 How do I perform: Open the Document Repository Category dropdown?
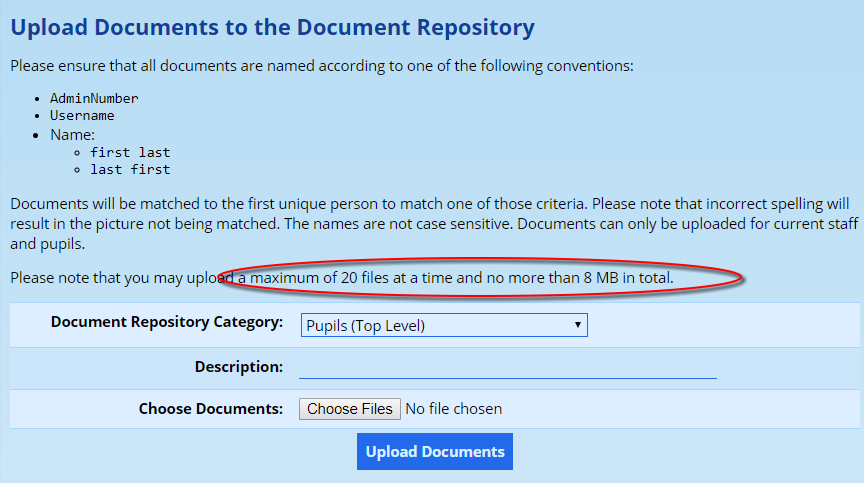443,325
